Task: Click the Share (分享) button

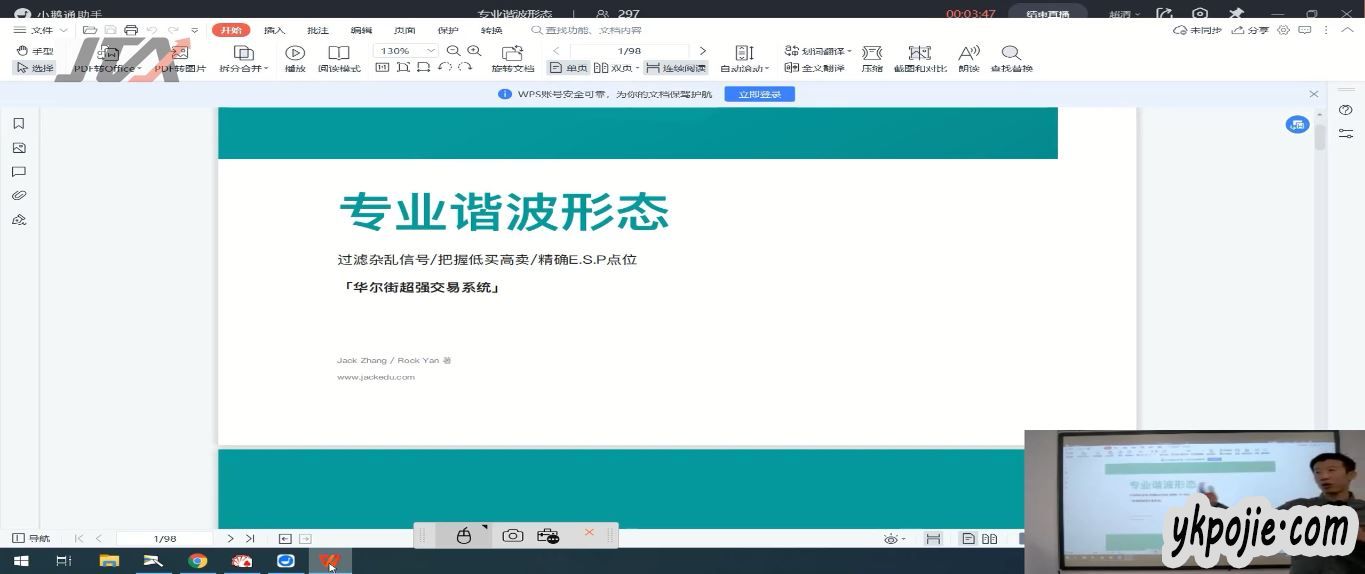Action: tap(1250, 30)
